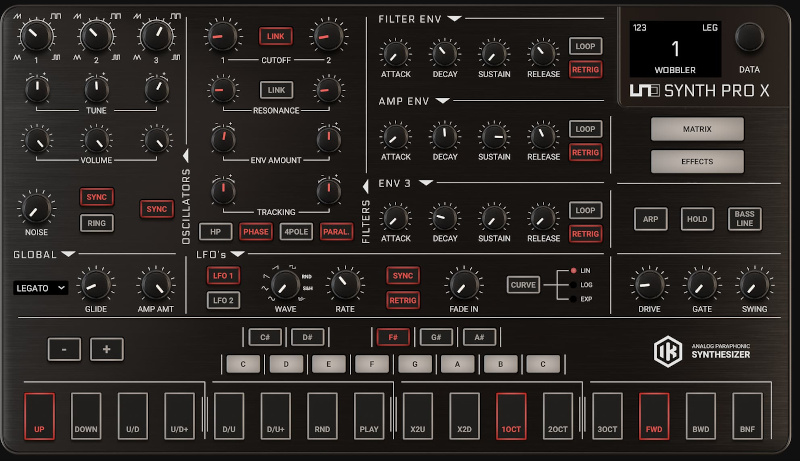This screenshot has width=800, height=461.
Task: Enable Amp Env Loop
Action: pos(585,129)
